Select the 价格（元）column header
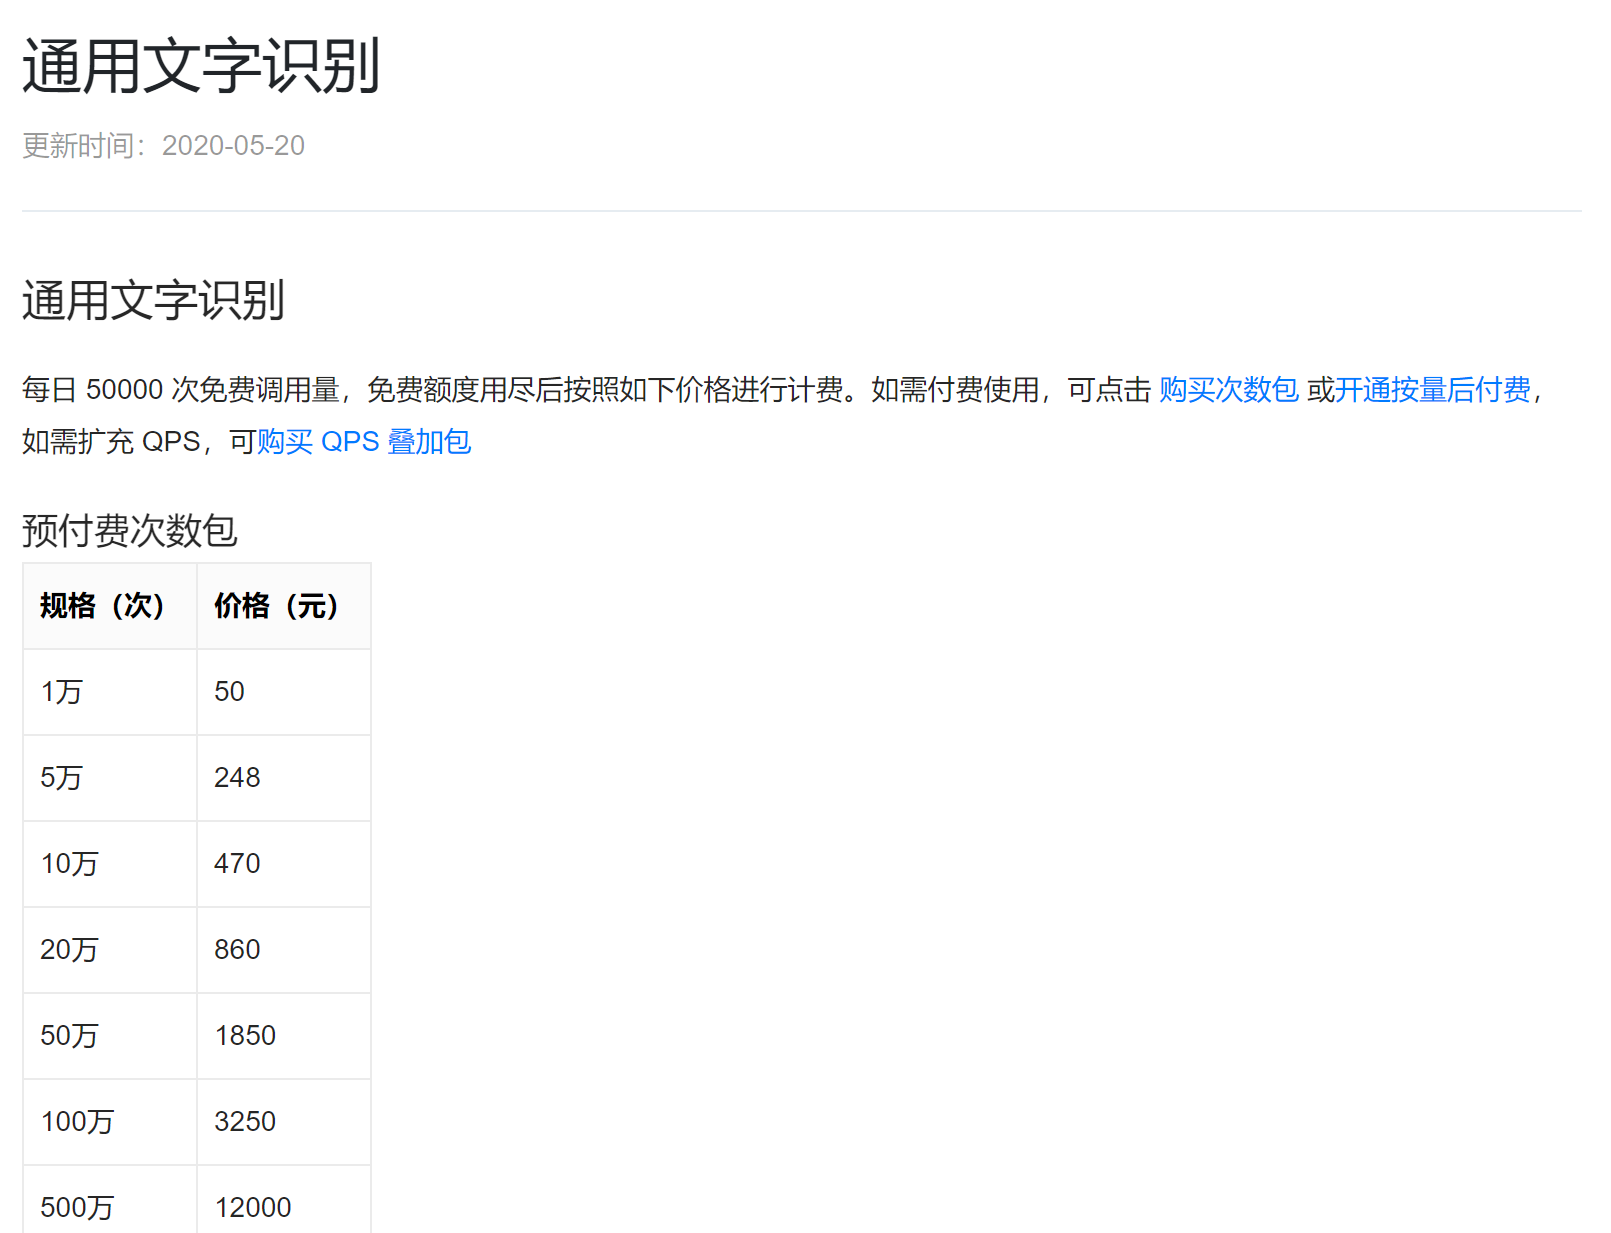 pyautogui.click(x=274, y=605)
